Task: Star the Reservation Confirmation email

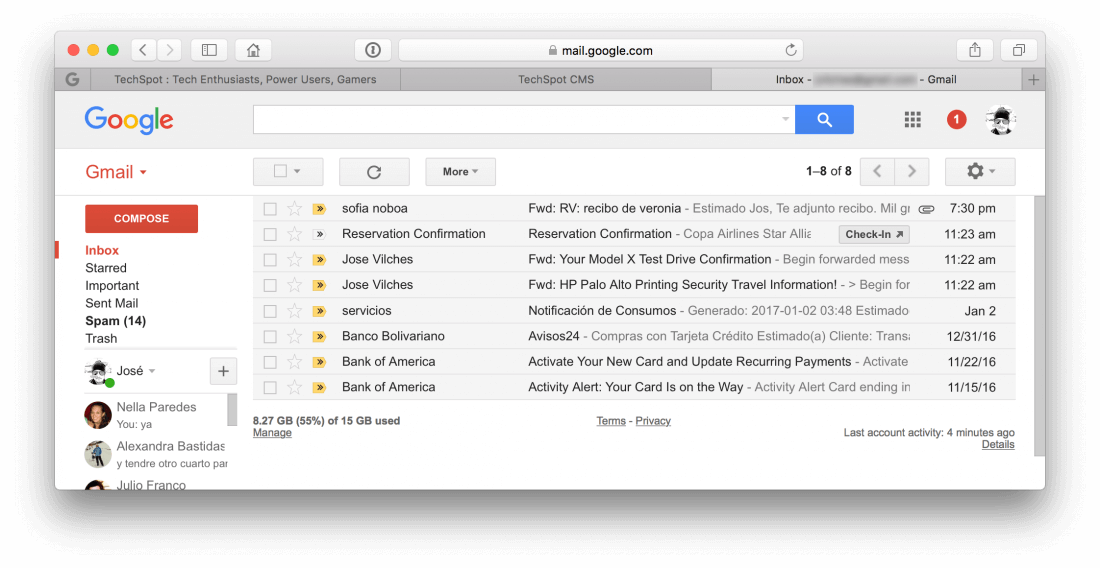Action: (x=295, y=234)
